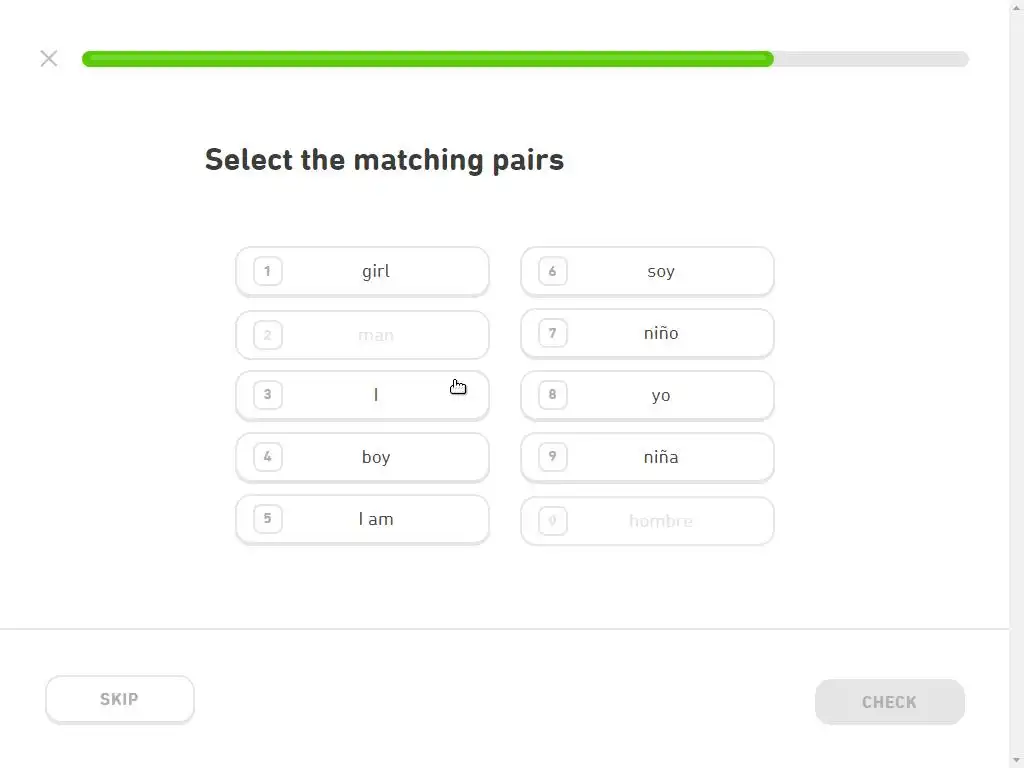
Task: Click the number 1 key badge
Action: coord(267,271)
